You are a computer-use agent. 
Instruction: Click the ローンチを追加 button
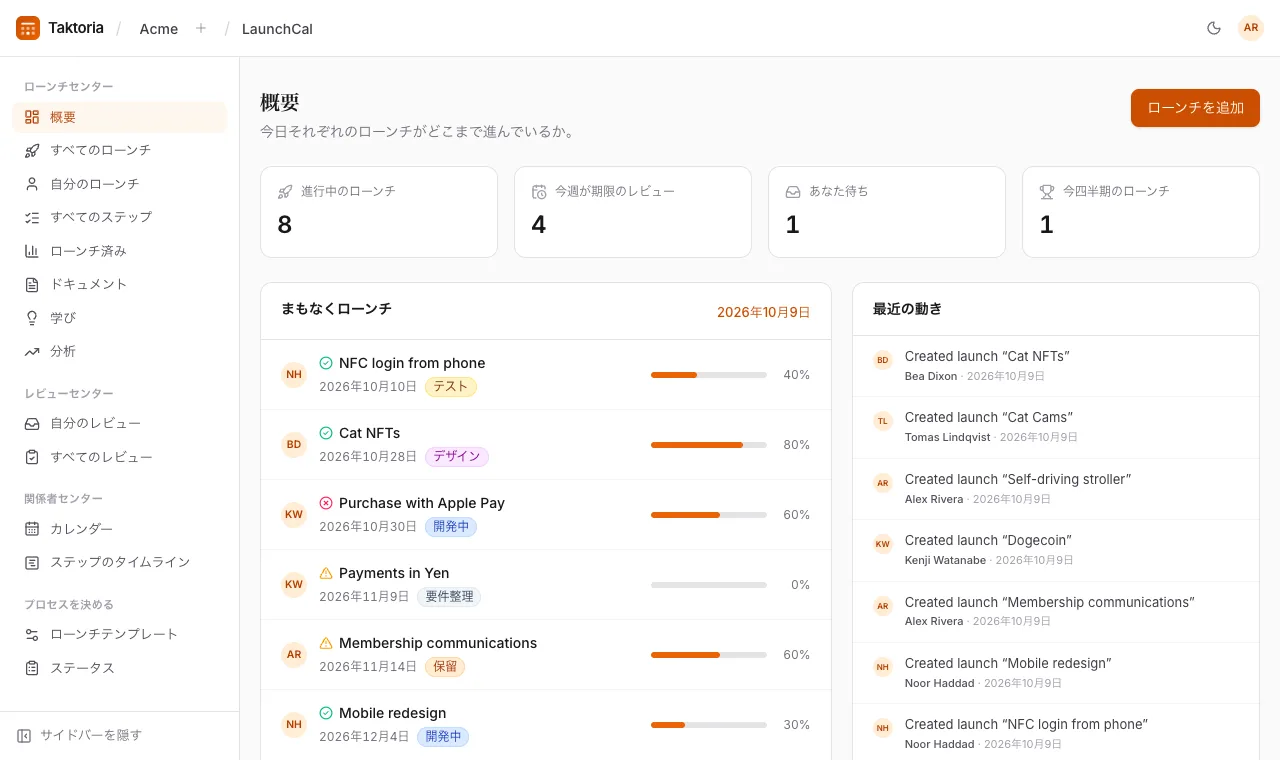click(1195, 108)
